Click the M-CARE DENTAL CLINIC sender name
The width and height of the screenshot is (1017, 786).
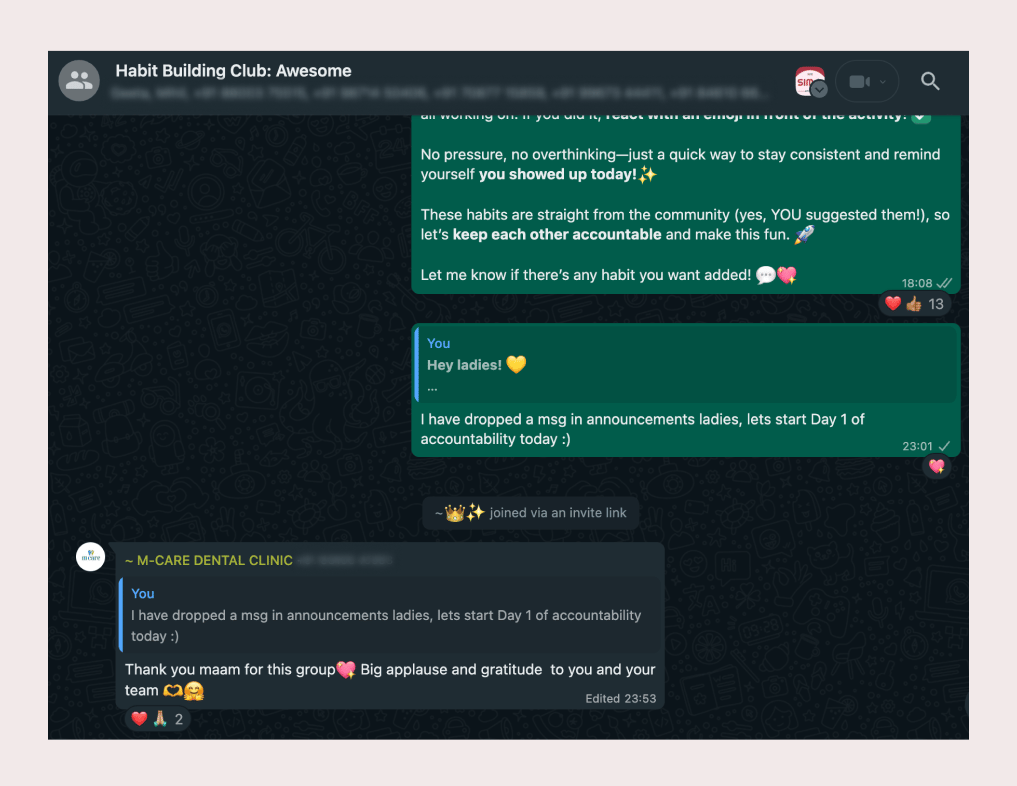click(x=208, y=560)
